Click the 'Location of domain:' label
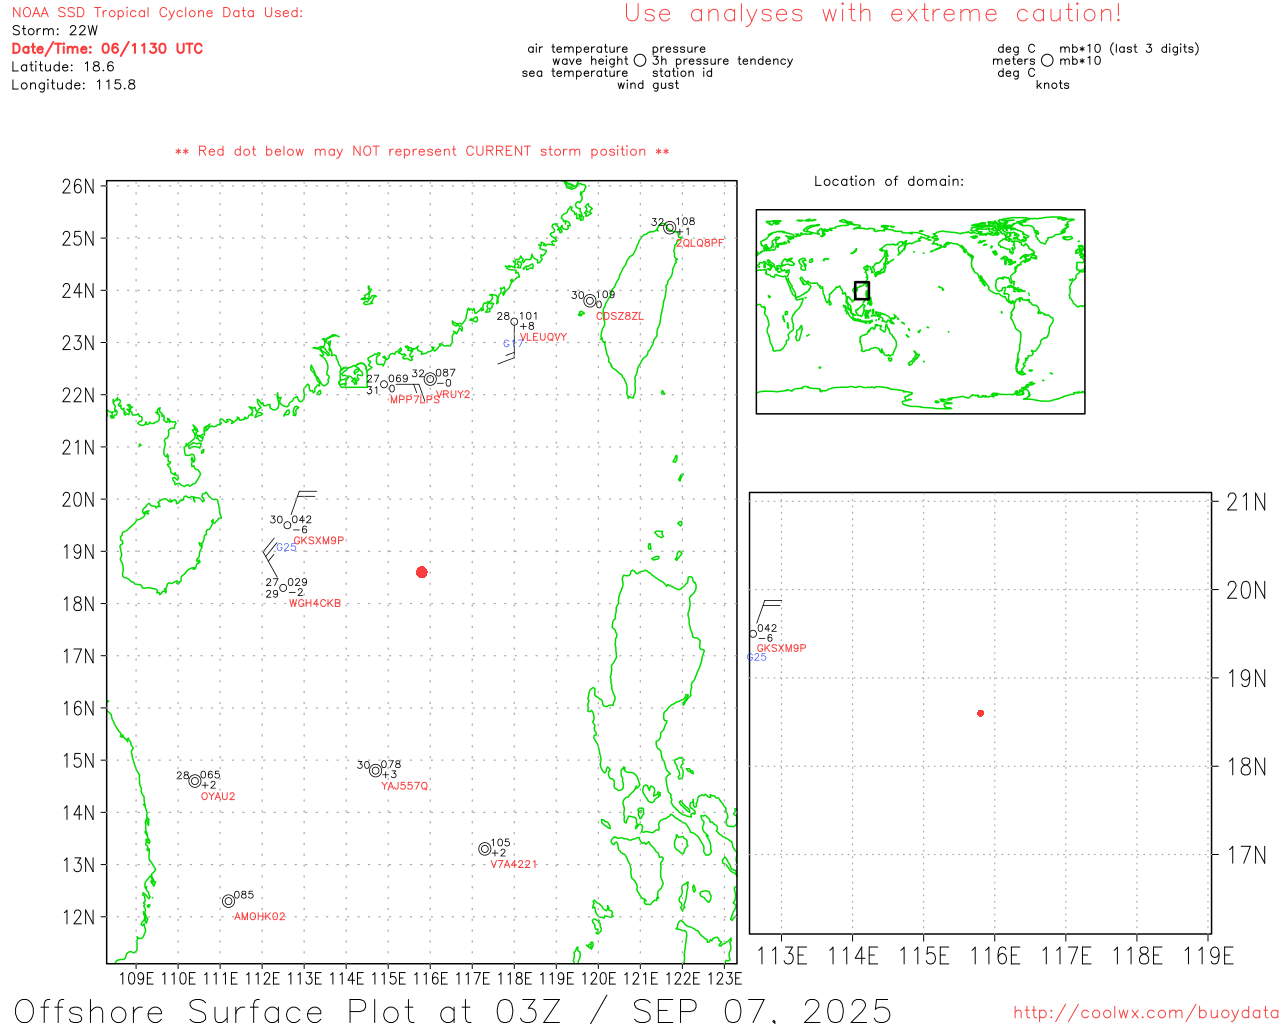The width and height of the screenshot is (1280, 1024). (889, 181)
